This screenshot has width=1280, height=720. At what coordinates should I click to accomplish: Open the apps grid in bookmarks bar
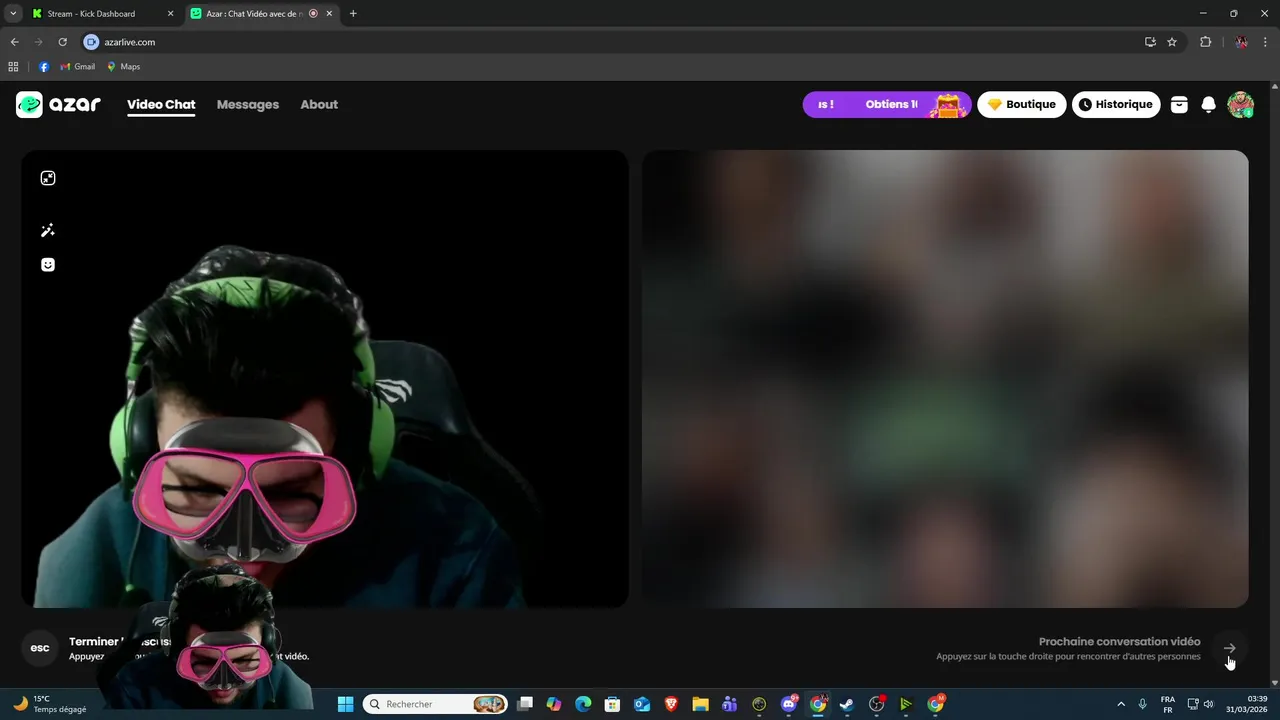point(13,67)
